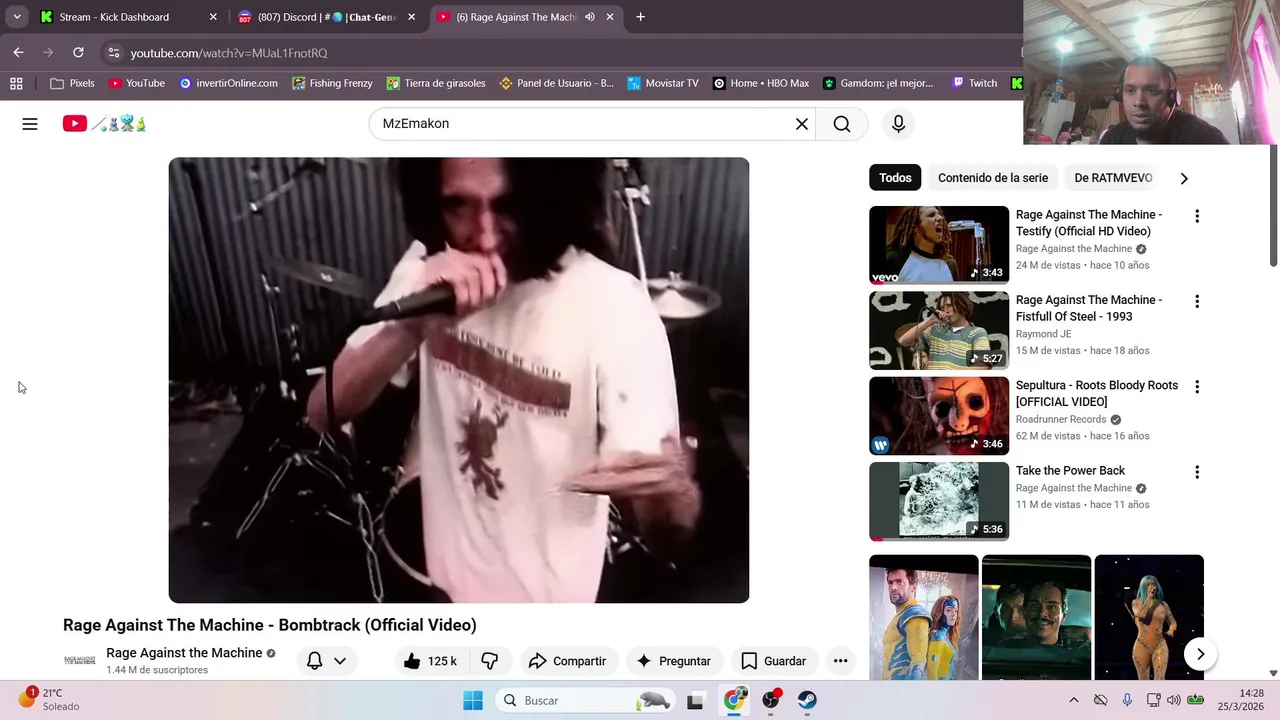
Task: Go back with the browser back arrow
Action: point(18,53)
